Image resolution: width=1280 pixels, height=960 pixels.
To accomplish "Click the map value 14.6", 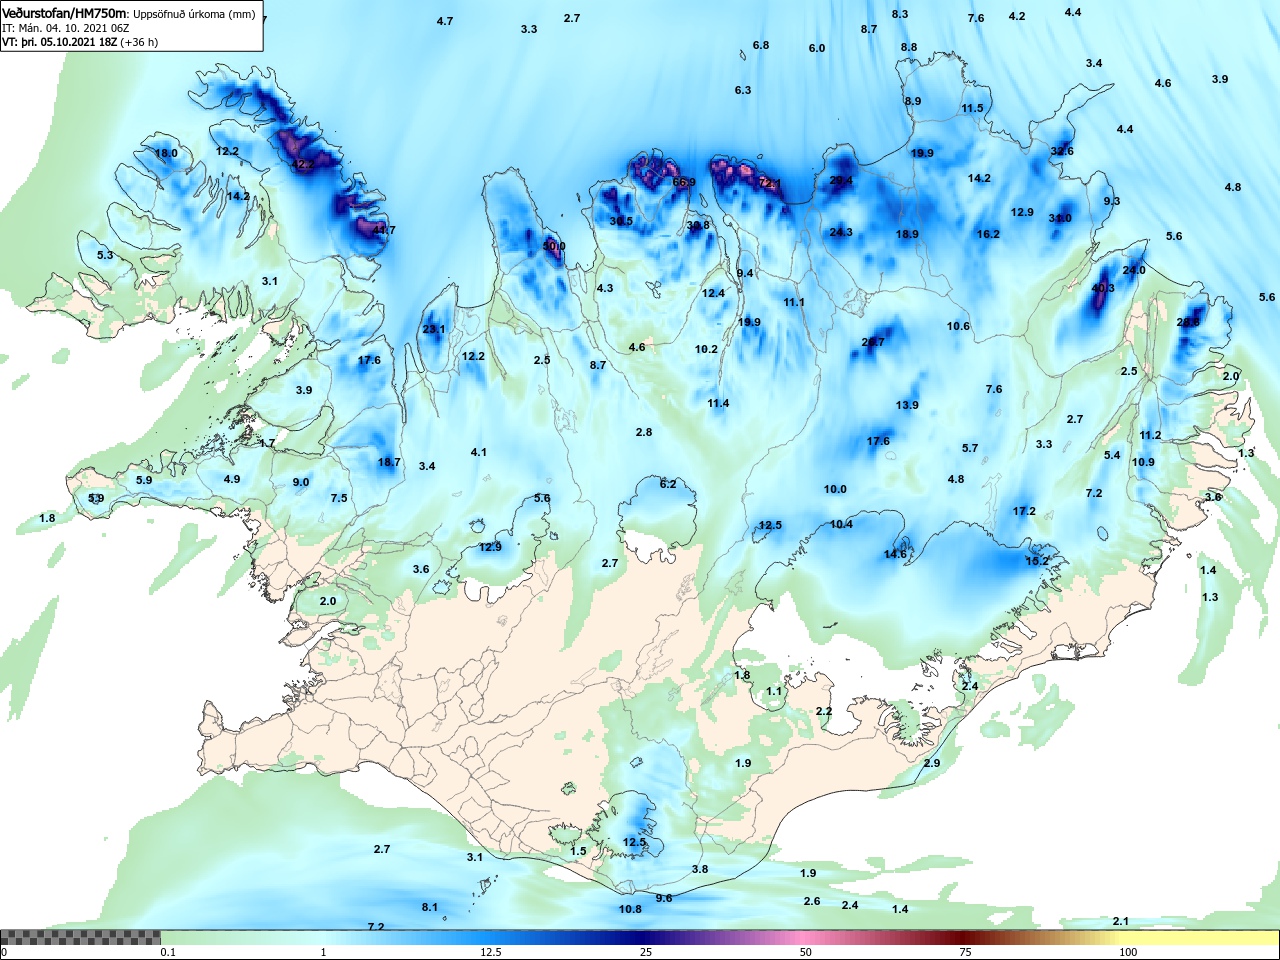I will (895, 554).
